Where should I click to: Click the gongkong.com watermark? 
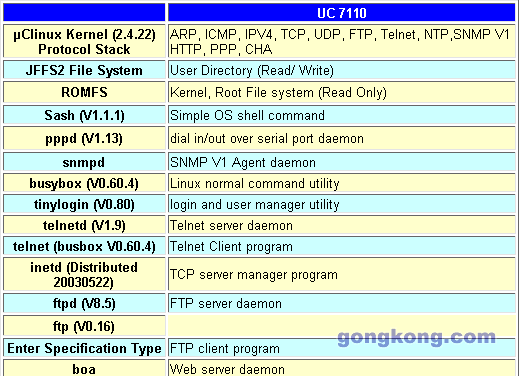[416, 337]
